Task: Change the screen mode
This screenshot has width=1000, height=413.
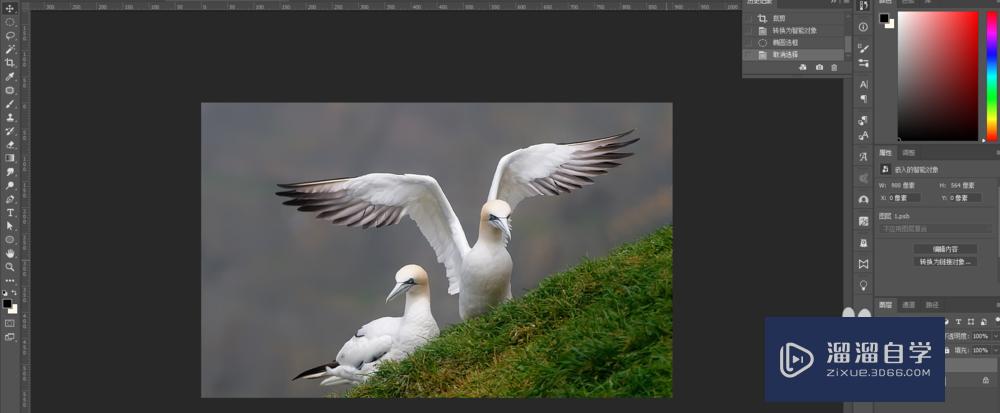Action: click(10, 337)
